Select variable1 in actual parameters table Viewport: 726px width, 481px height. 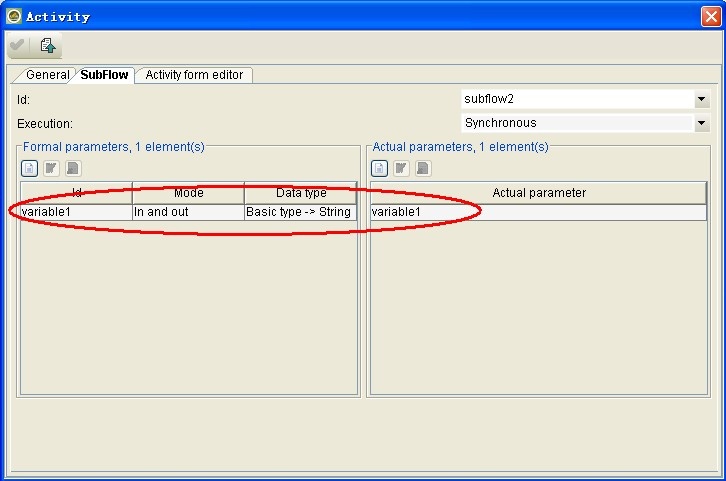point(539,212)
